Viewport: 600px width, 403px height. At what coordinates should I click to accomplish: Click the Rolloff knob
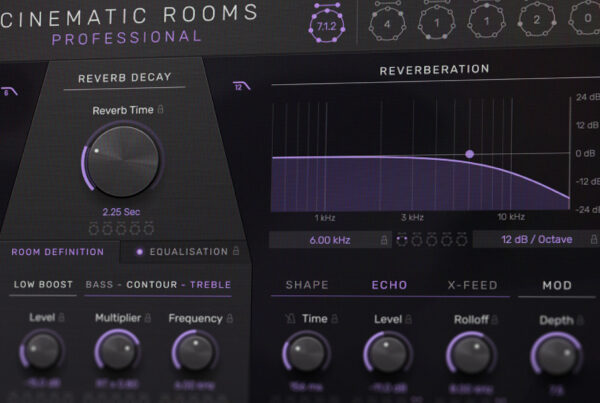471,355
